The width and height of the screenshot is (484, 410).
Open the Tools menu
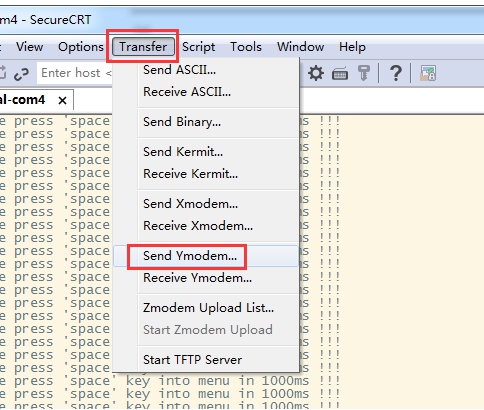246,47
